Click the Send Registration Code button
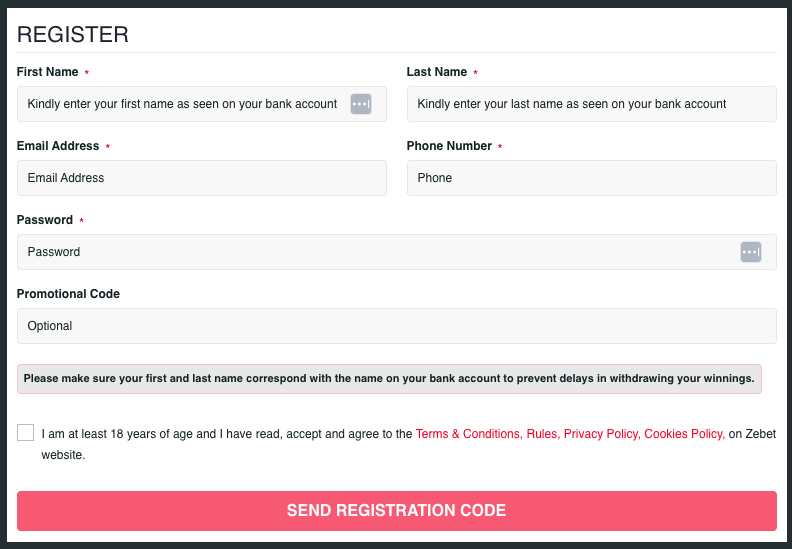 tap(397, 511)
